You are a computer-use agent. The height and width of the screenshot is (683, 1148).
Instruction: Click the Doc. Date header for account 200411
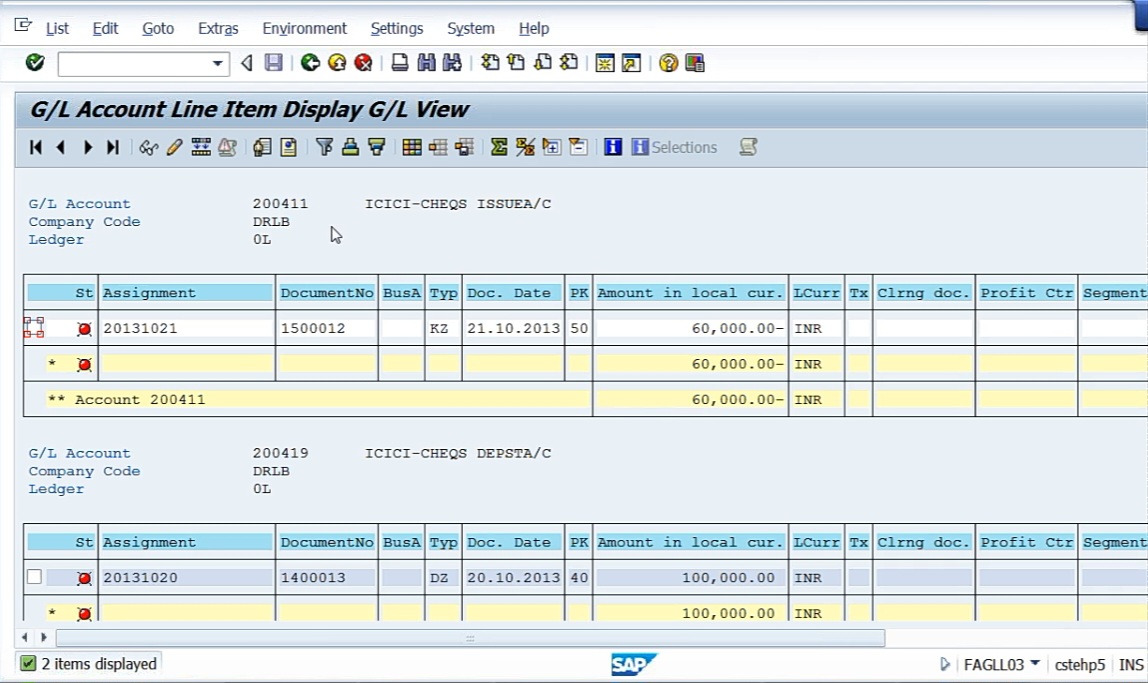[513, 293]
